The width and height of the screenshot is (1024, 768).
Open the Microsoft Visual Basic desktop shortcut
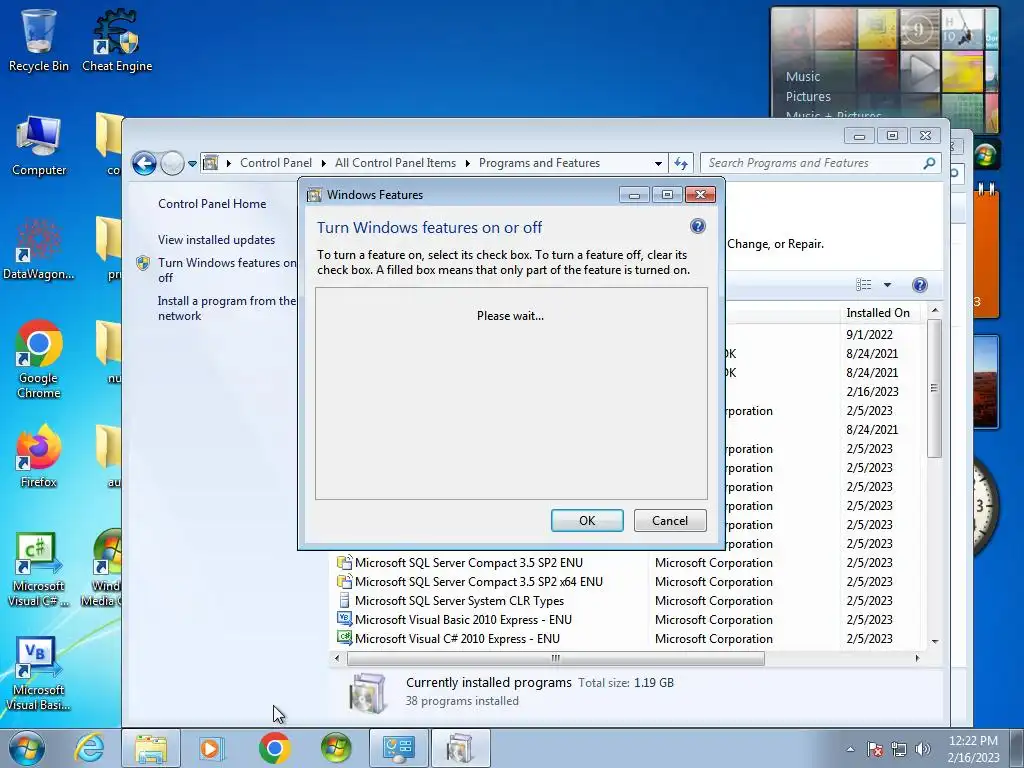[37, 674]
